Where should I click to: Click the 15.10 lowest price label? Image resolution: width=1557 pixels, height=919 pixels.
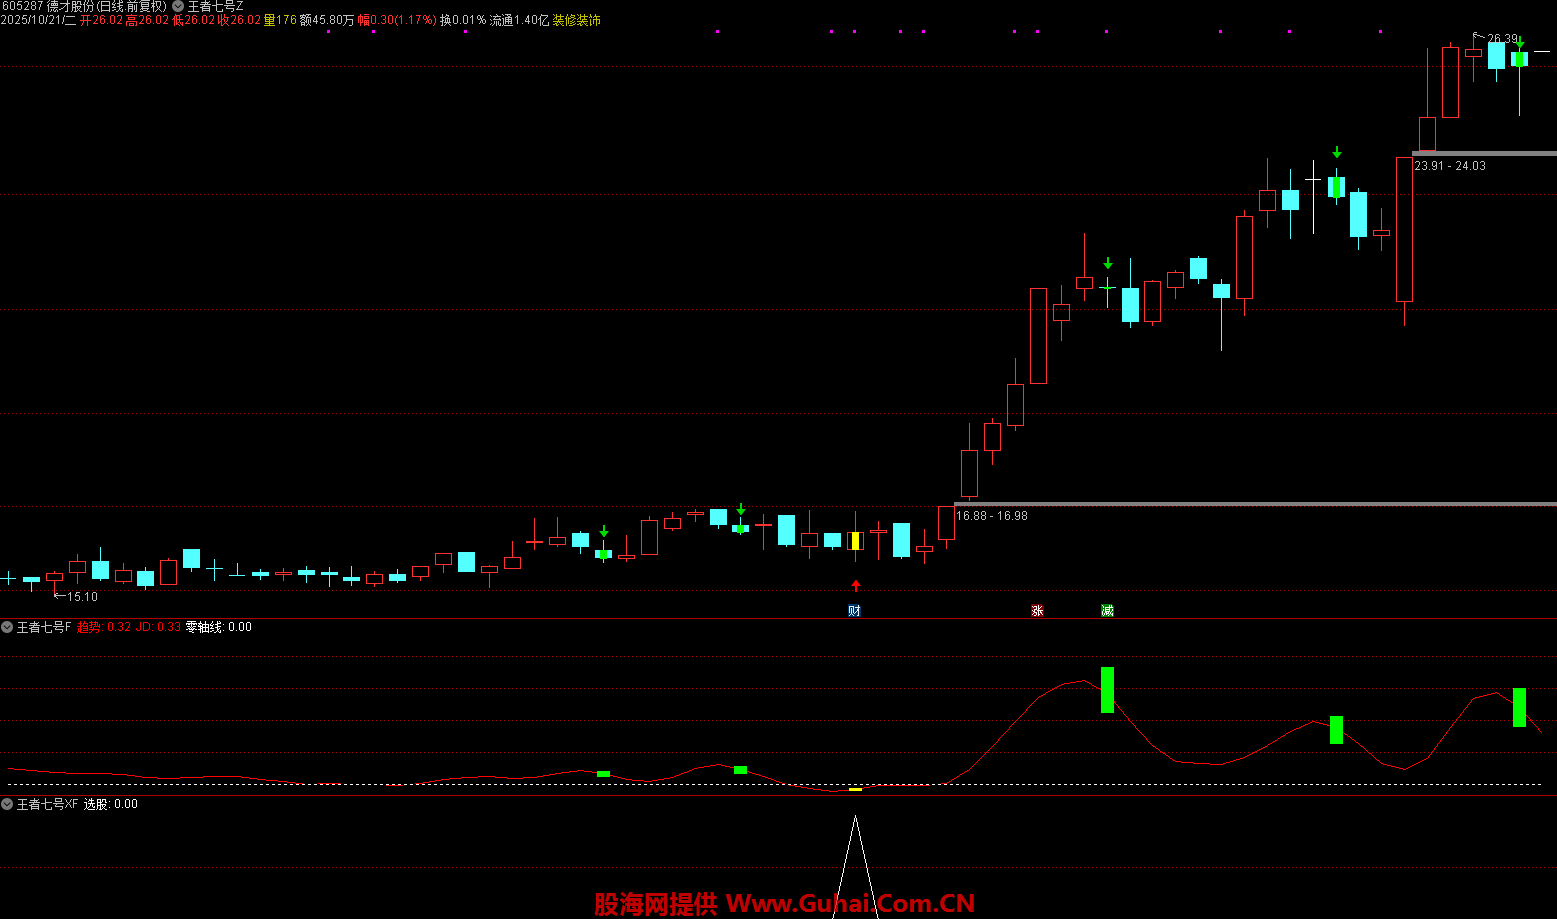(81, 597)
